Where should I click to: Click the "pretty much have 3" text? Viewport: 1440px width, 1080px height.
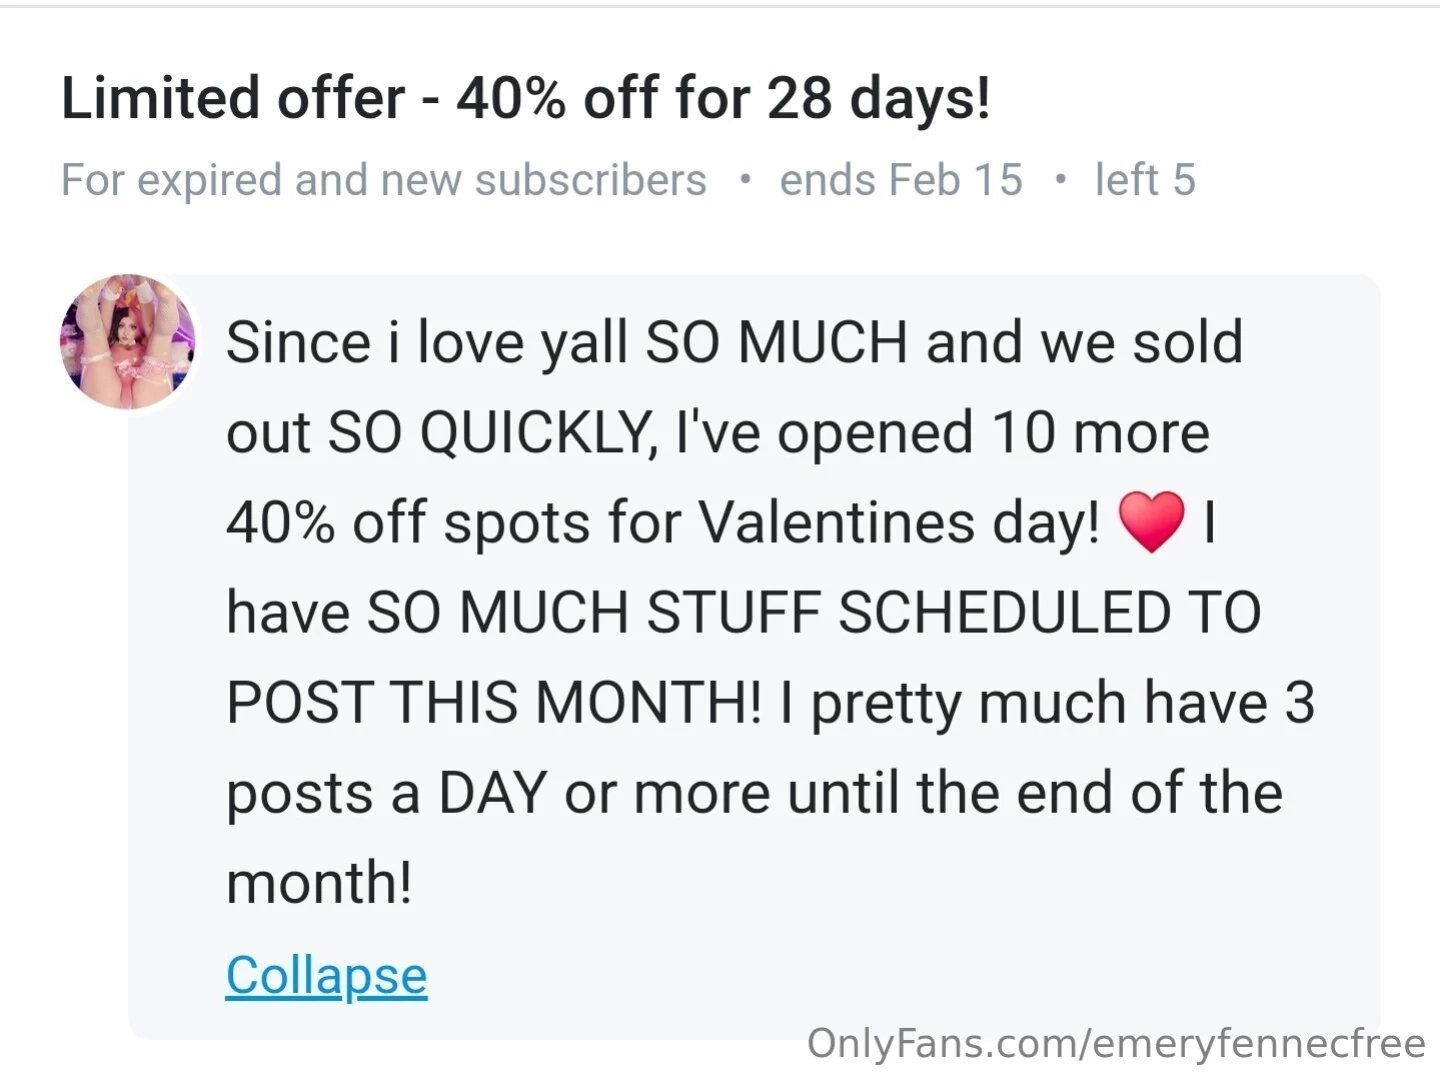(x=1062, y=702)
